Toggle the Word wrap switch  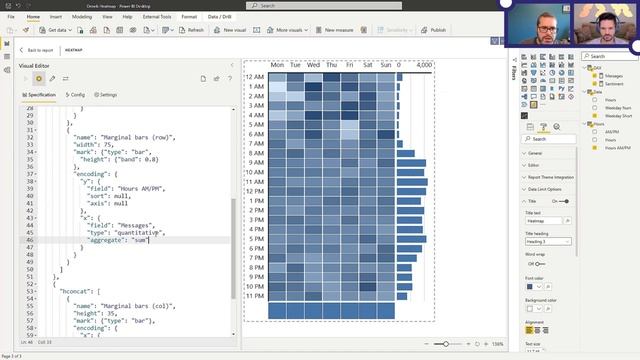[x=540, y=264]
